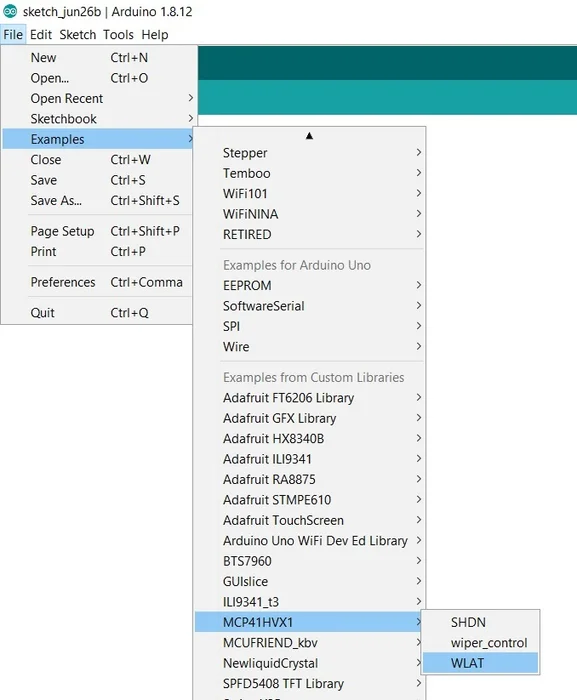This screenshot has height=700, width=577.
Task: Expand the Sketchbook submenu
Action: (x=99, y=119)
